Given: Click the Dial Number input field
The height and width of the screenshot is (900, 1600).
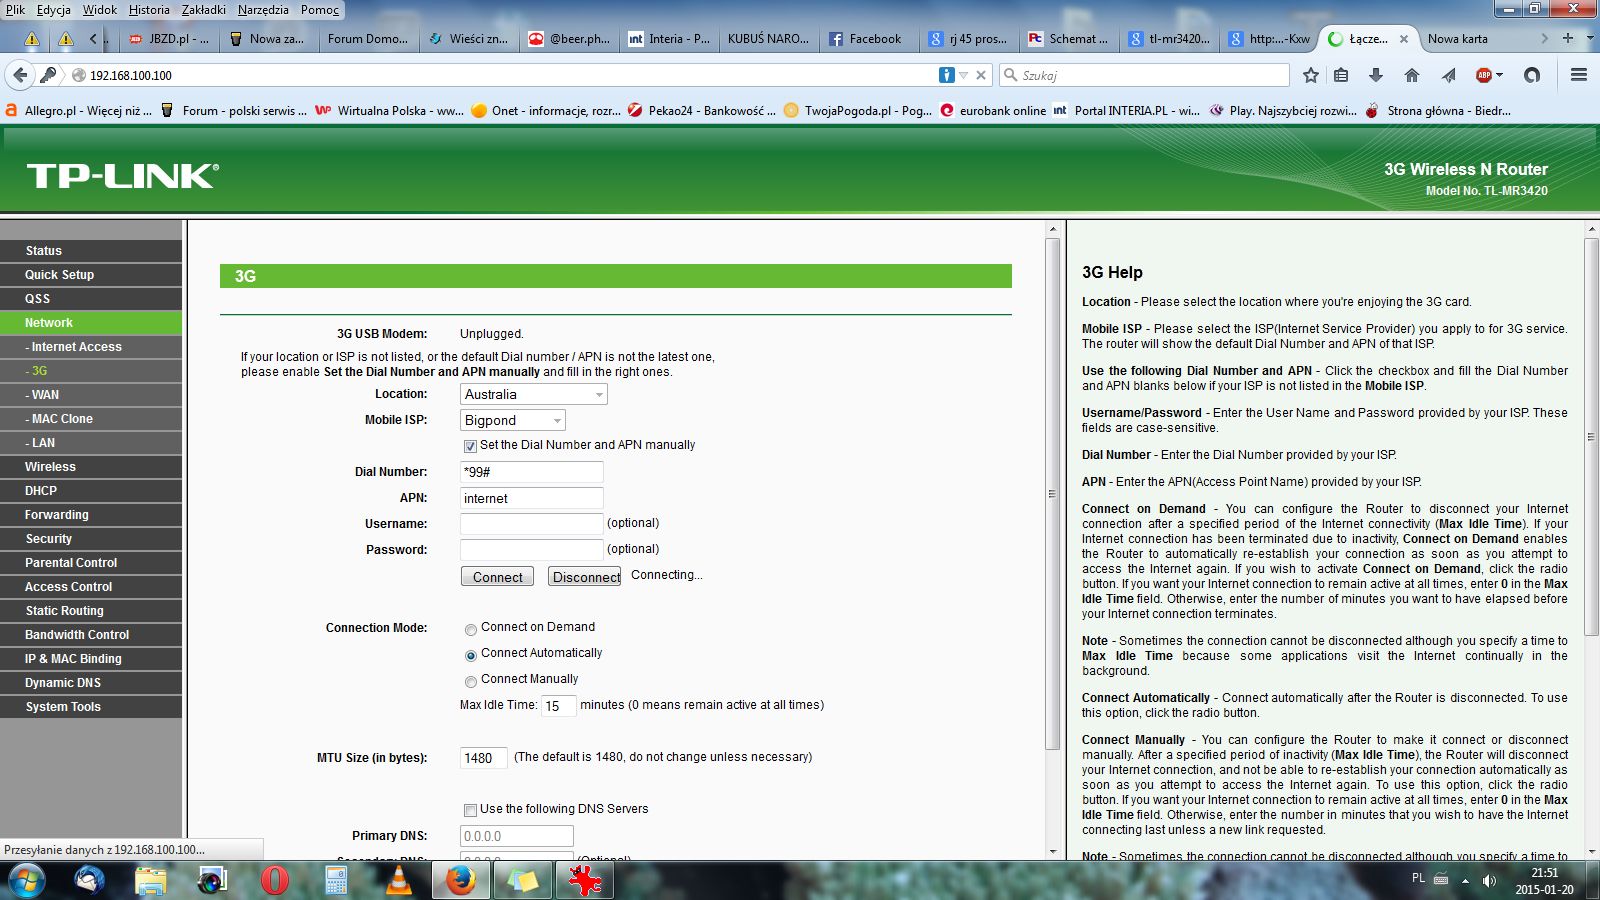Looking at the screenshot, I should tap(531, 472).
